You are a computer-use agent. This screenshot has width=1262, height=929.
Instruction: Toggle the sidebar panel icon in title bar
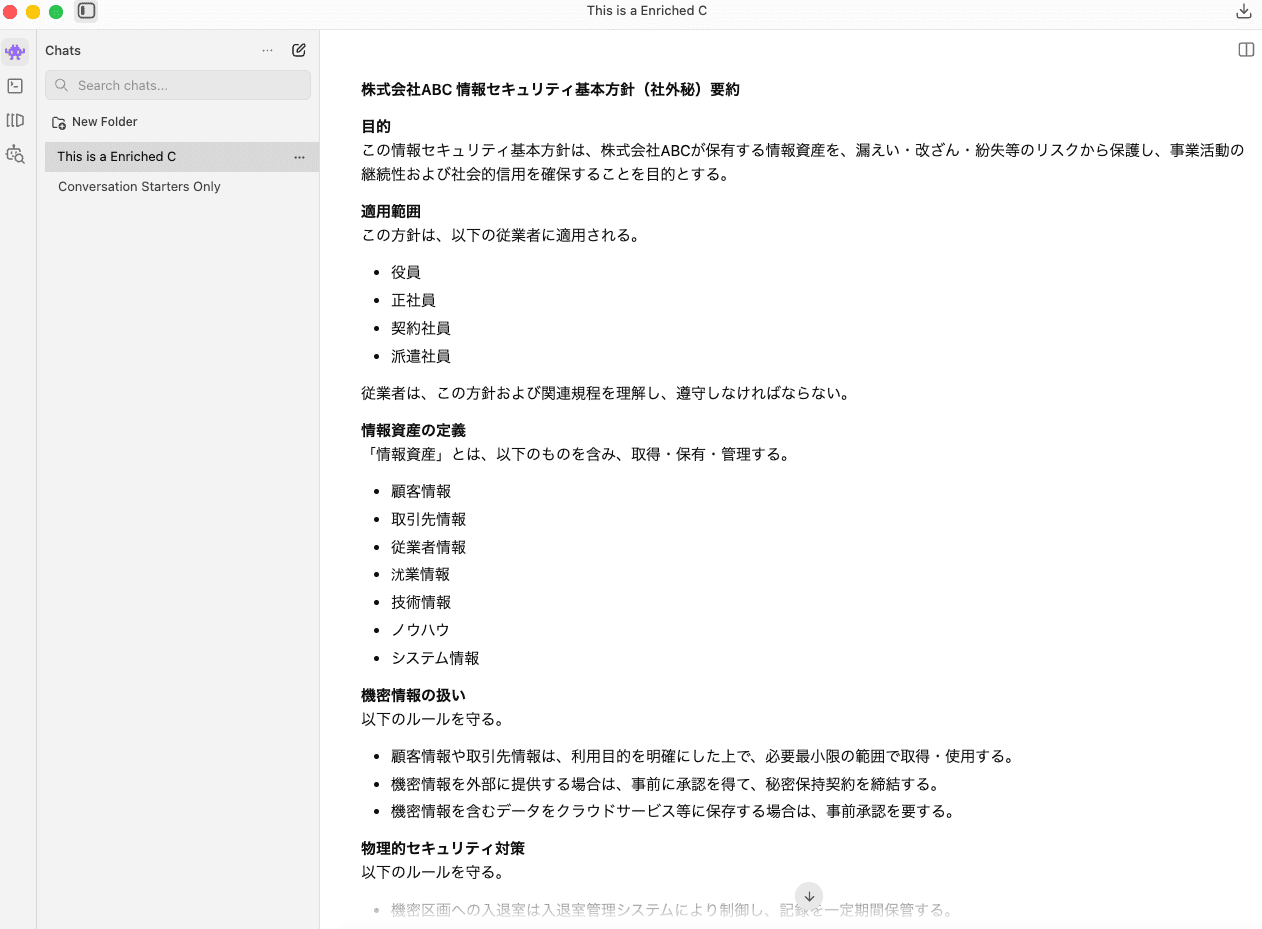pos(87,11)
